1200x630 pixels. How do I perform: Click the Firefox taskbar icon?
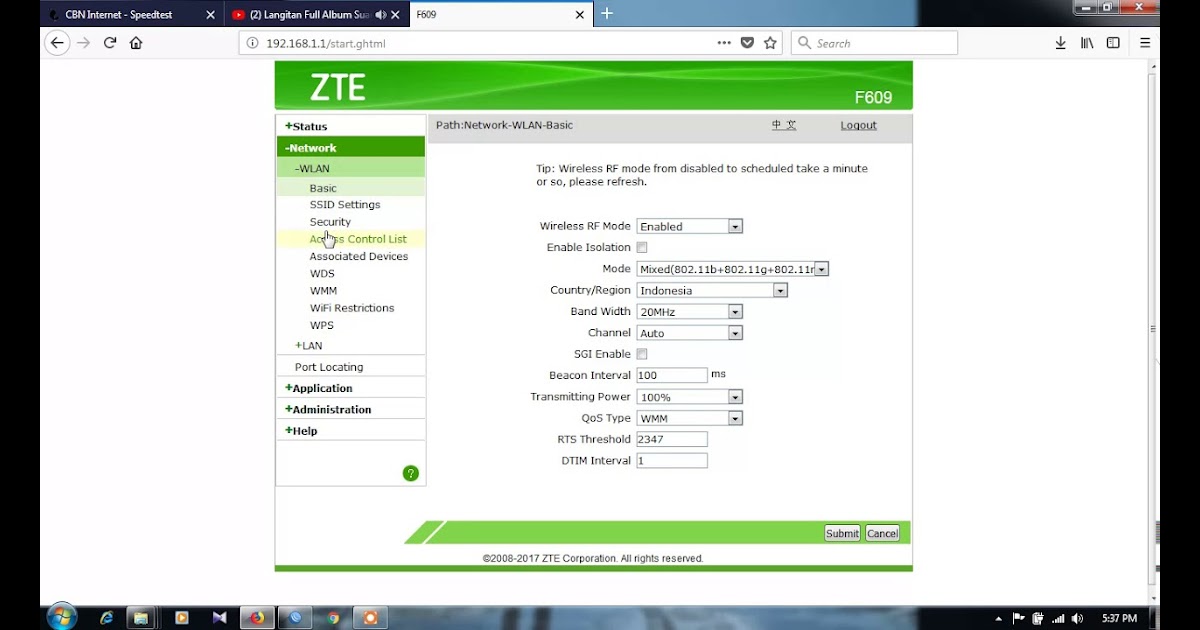tap(257, 618)
